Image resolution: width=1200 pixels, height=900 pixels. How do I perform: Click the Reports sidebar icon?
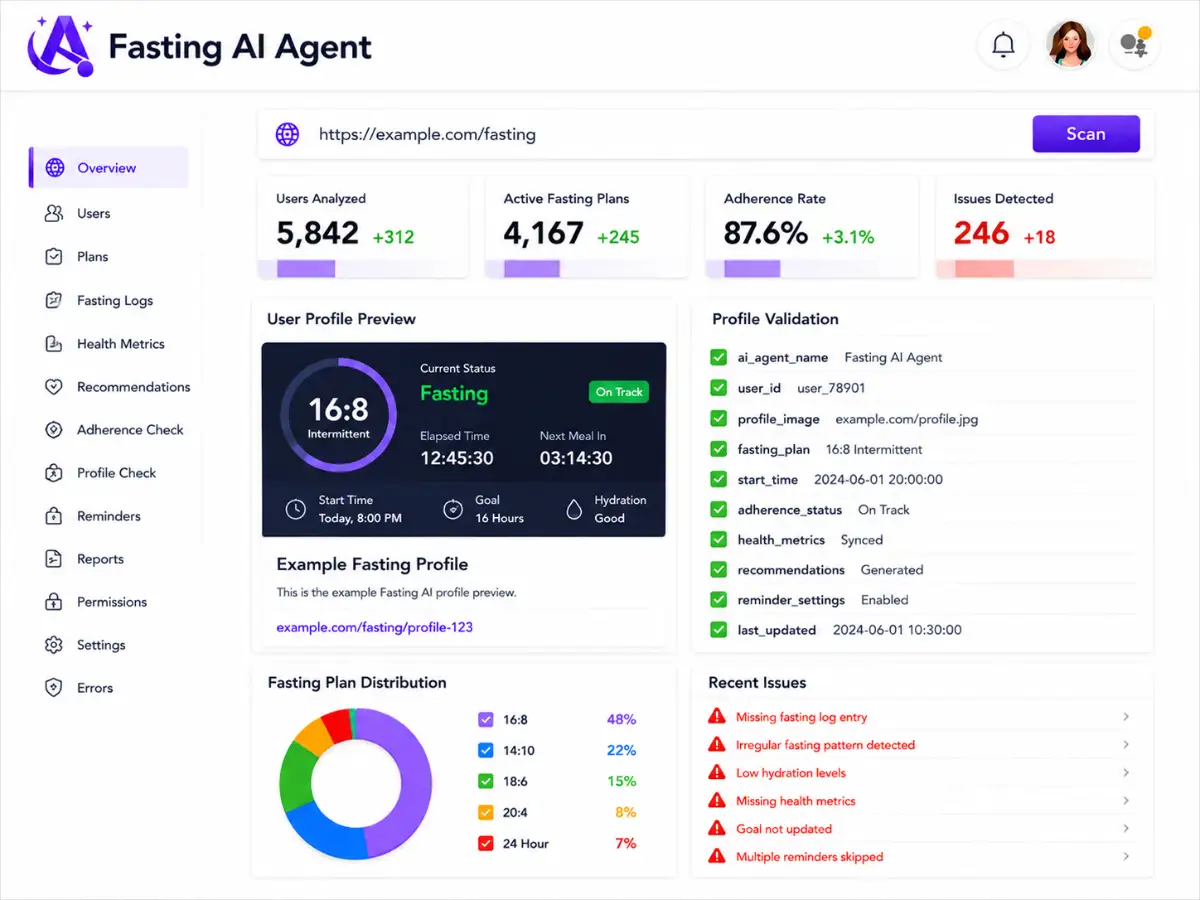point(54,559)
